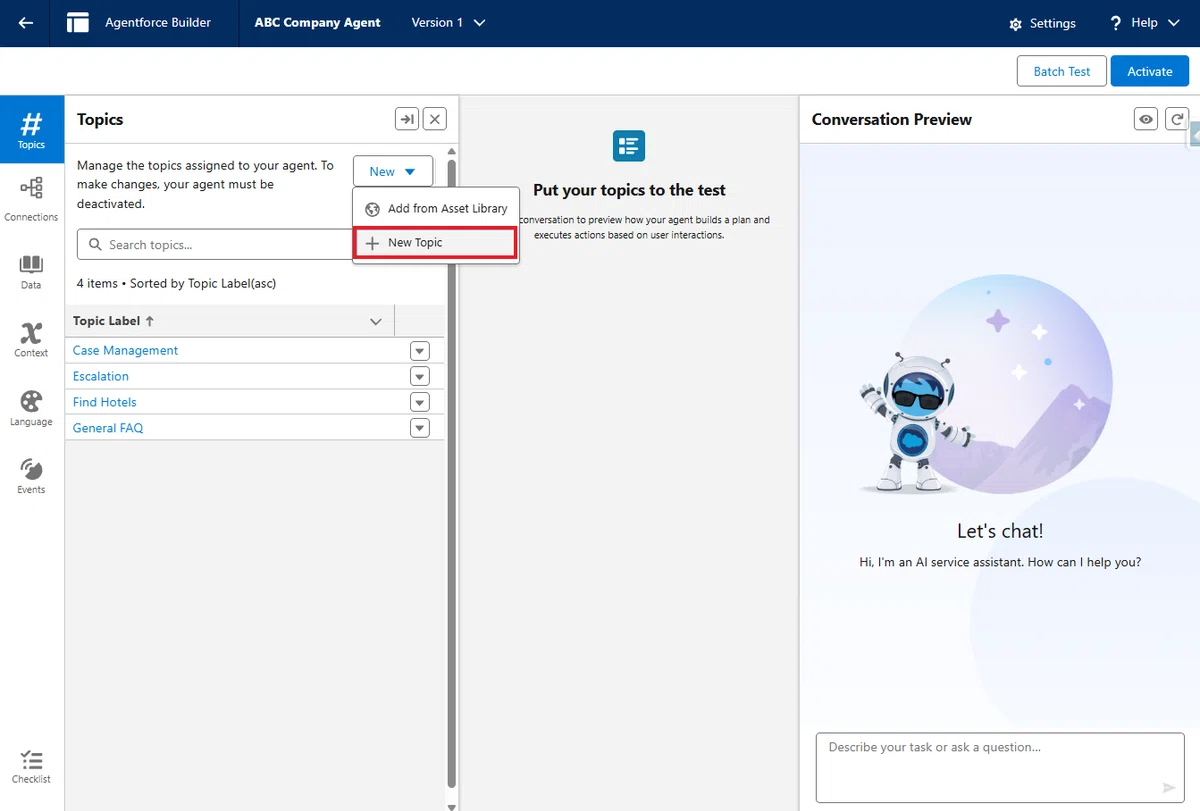Click the Agentforce Builder app icon
The height and width of the screenshot is (811, 1200).
[x=78, y=23]
